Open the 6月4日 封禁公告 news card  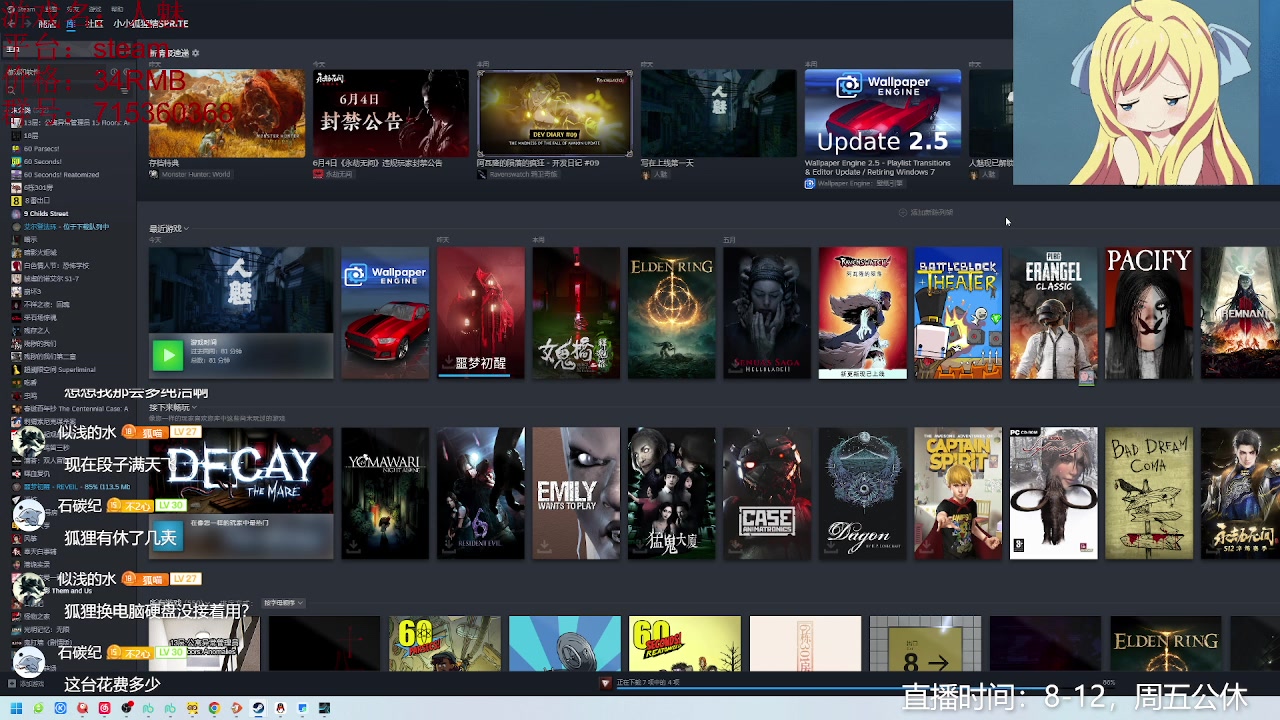(x=391, y=113)
